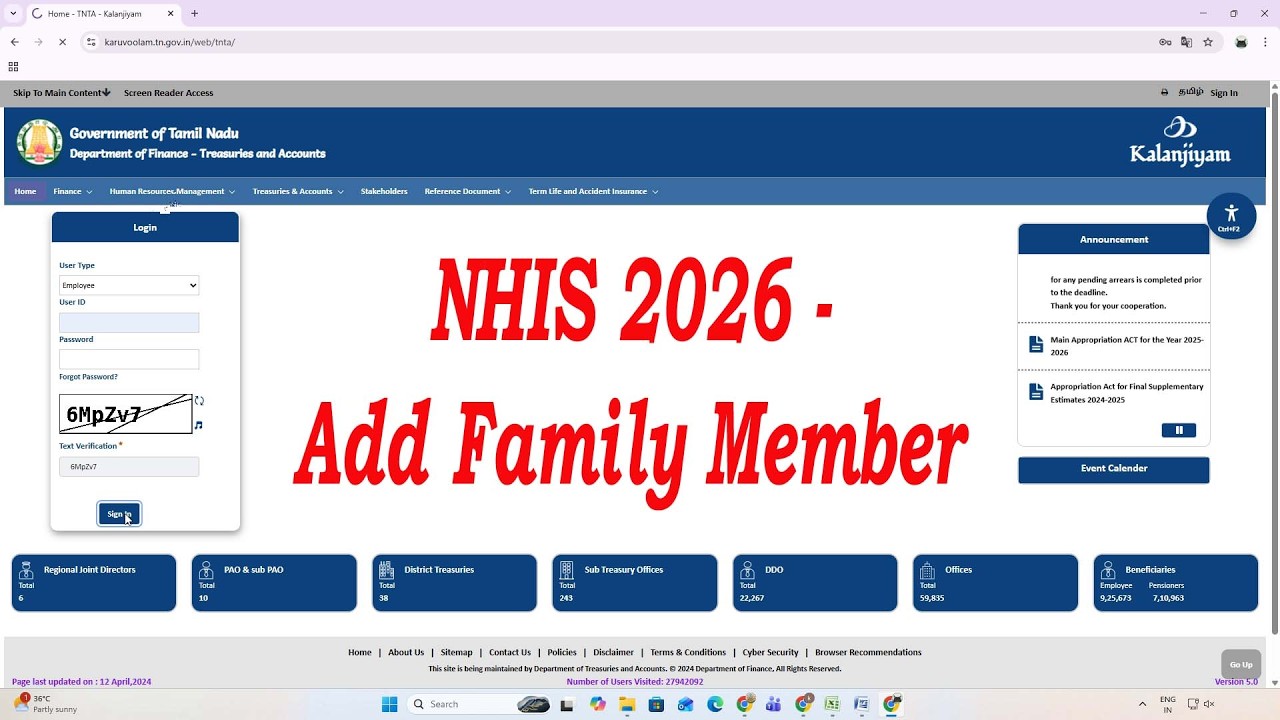Viewport: 1280px width, 720px height.
Task: Click Skip To Main Content link
Action: pos(61,93)
